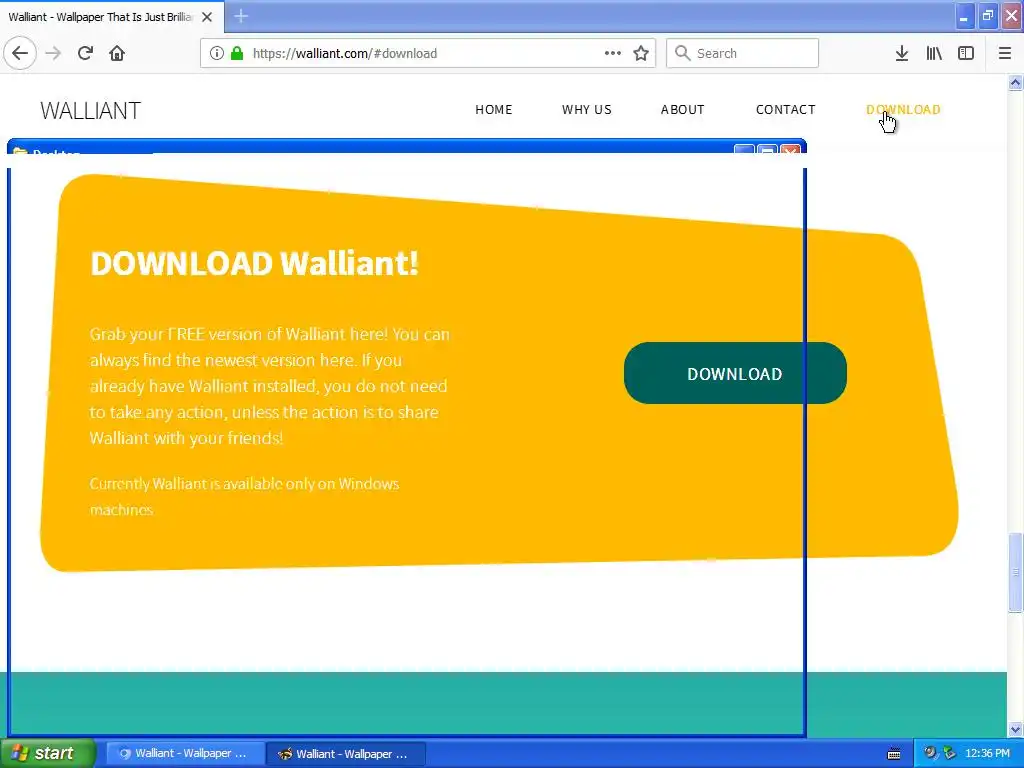Show site information icon in address bar

pyautogui.click(x=216, y=54)
